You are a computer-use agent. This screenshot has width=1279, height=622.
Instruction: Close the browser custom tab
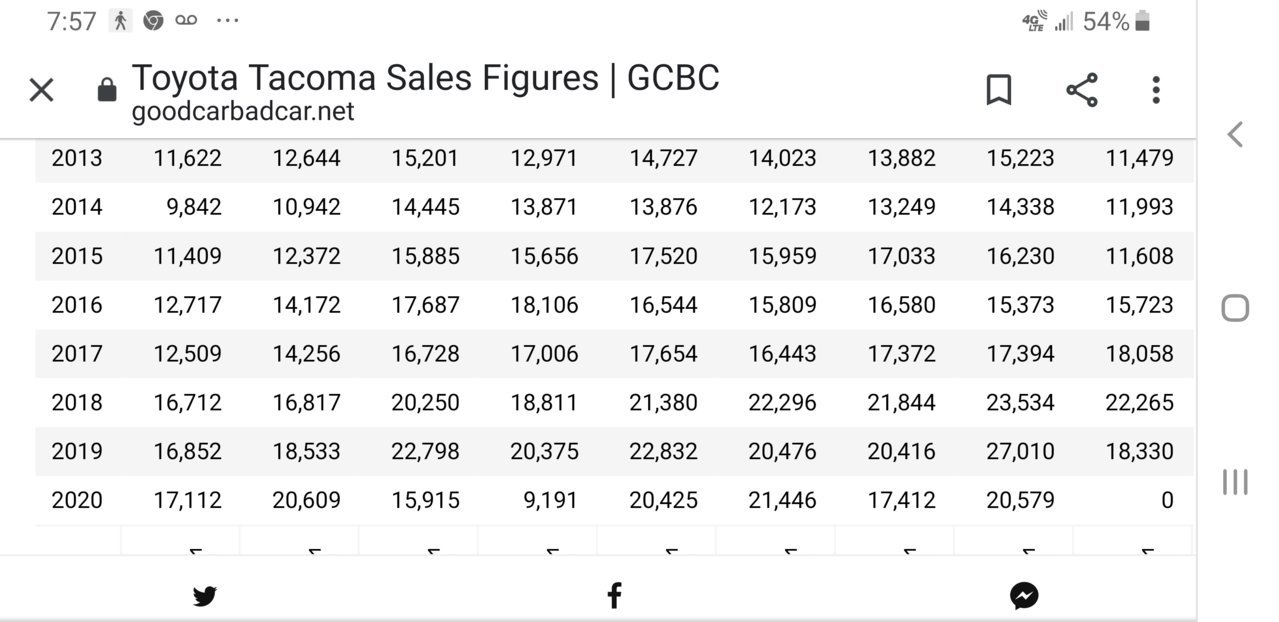pyautogui.click(x=41, y=90)
